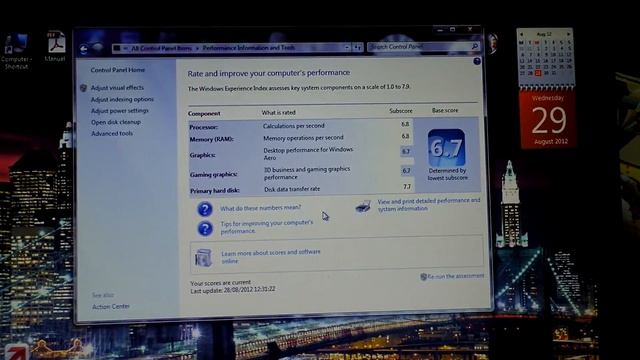Click the help icon in the window corner
The height and width of the screenshot is (360, 640).
click(477, 61)
